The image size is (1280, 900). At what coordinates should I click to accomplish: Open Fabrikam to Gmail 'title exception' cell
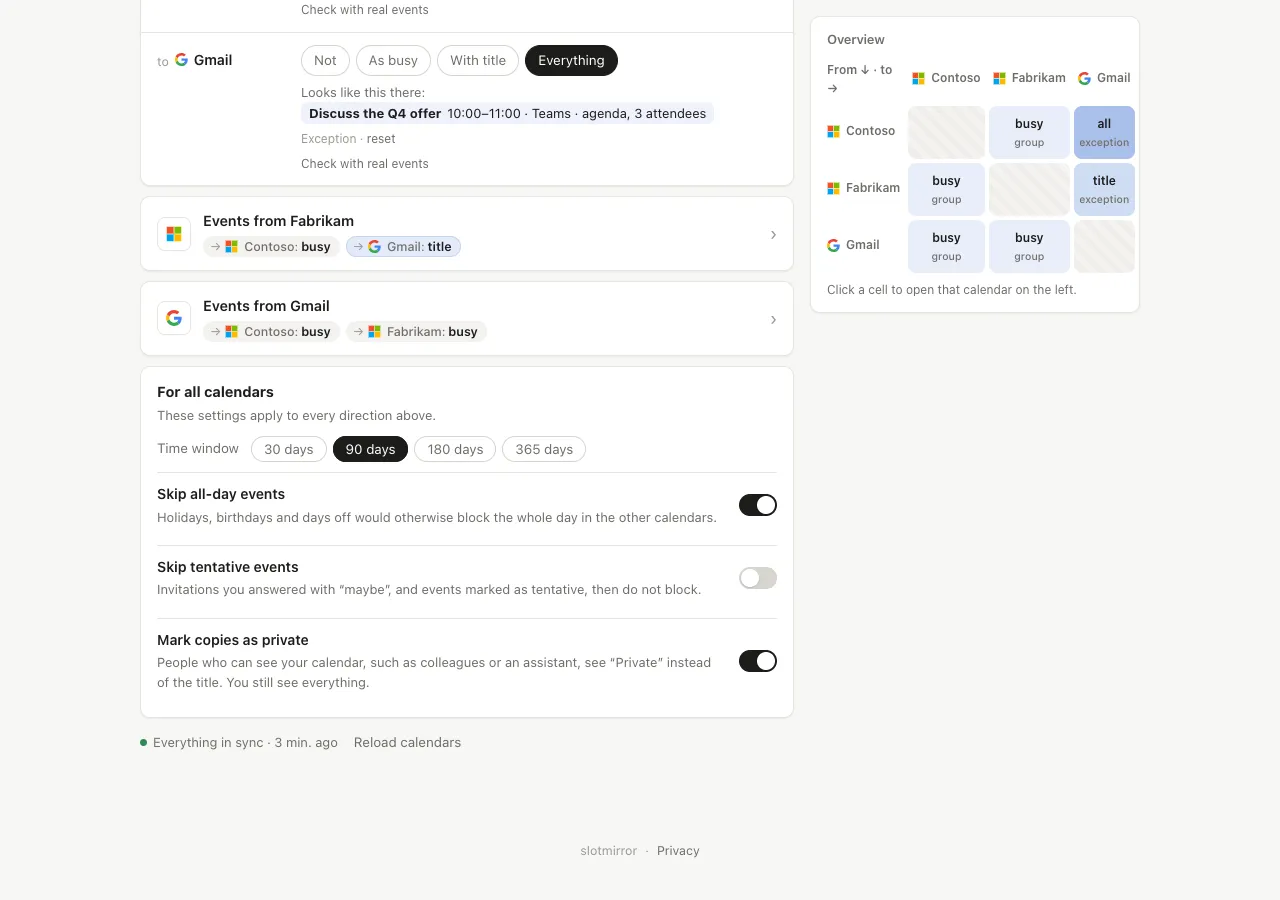pos(1104,189)
